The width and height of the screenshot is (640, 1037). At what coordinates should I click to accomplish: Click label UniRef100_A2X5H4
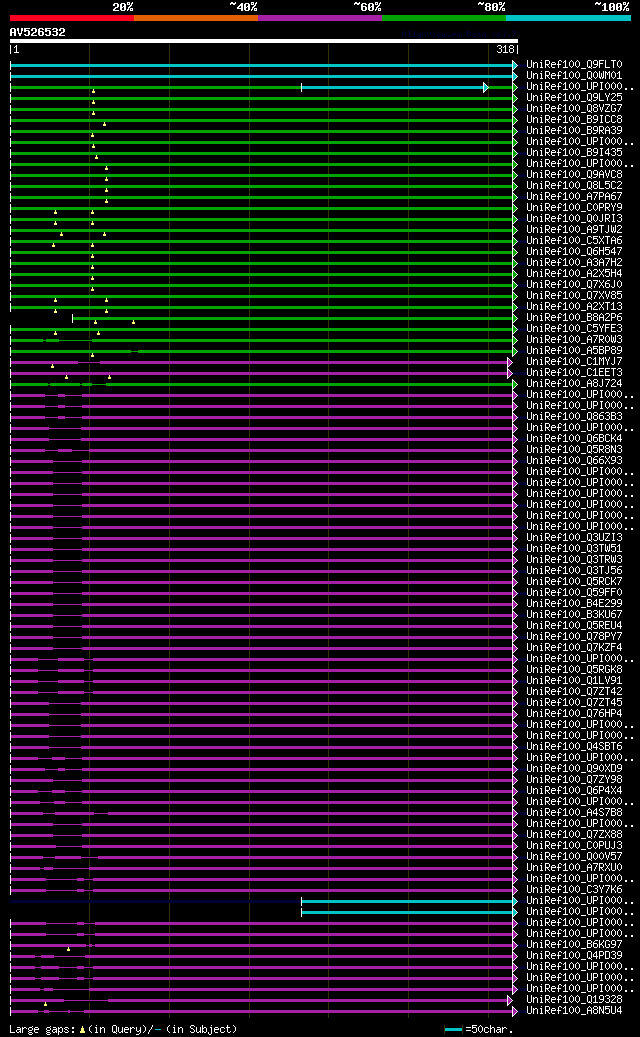[574, 274]
